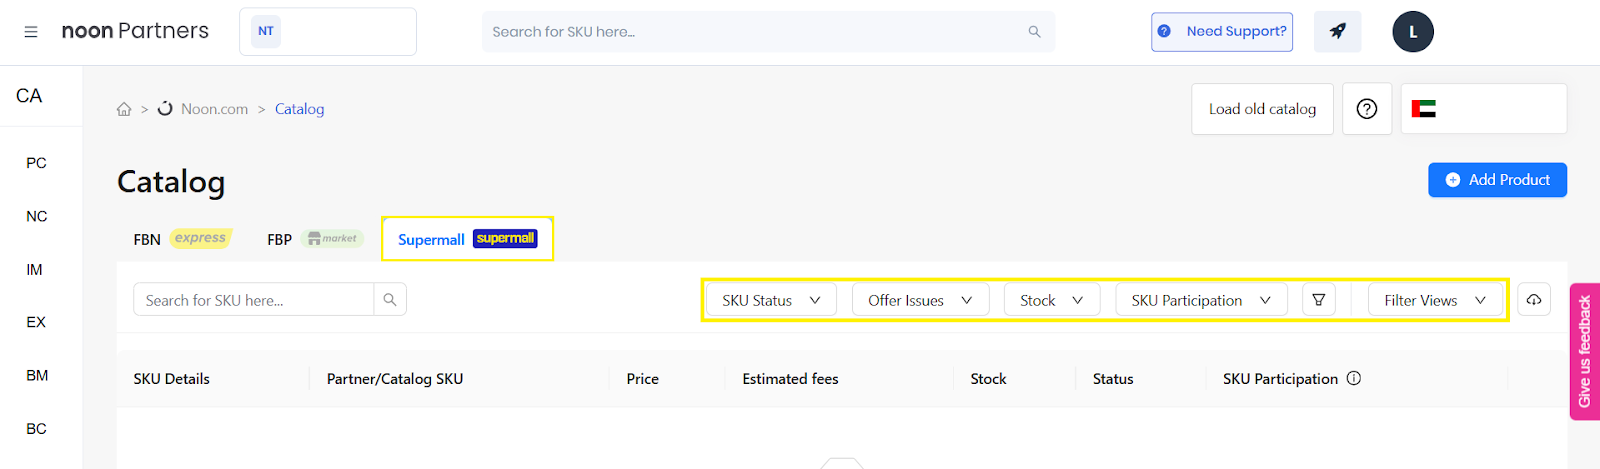This screenshot has height=469, width=1600.
Task: Open the L user profile avatar
Action: click(1413, 32)
